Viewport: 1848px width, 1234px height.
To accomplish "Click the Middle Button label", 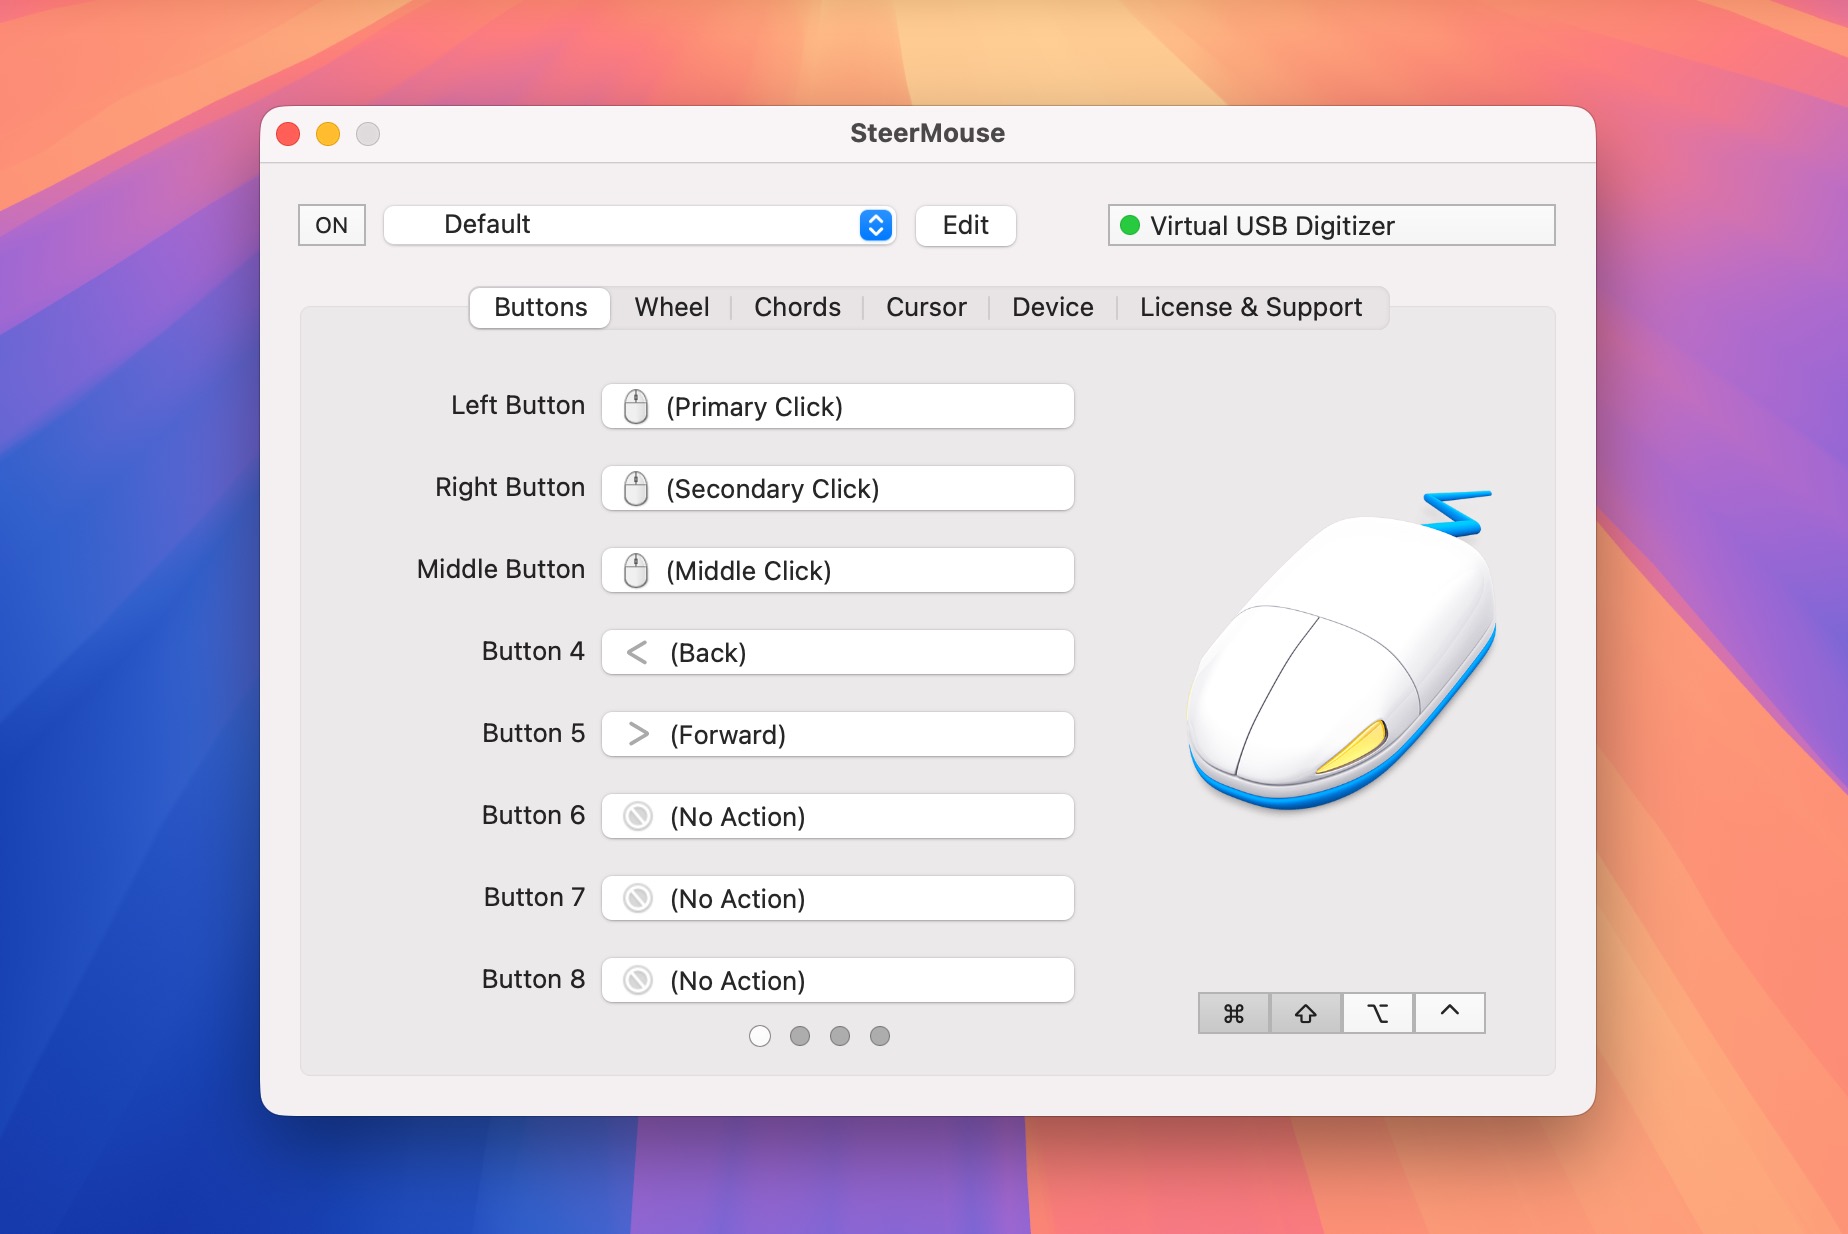I will pos(501,569).
